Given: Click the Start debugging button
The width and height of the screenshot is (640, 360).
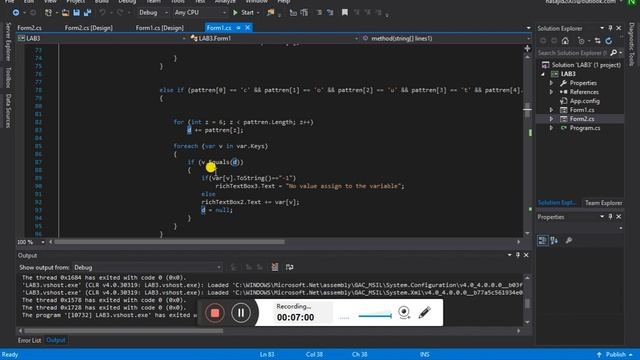Looking at the screenshot, I should coord(244,13).
